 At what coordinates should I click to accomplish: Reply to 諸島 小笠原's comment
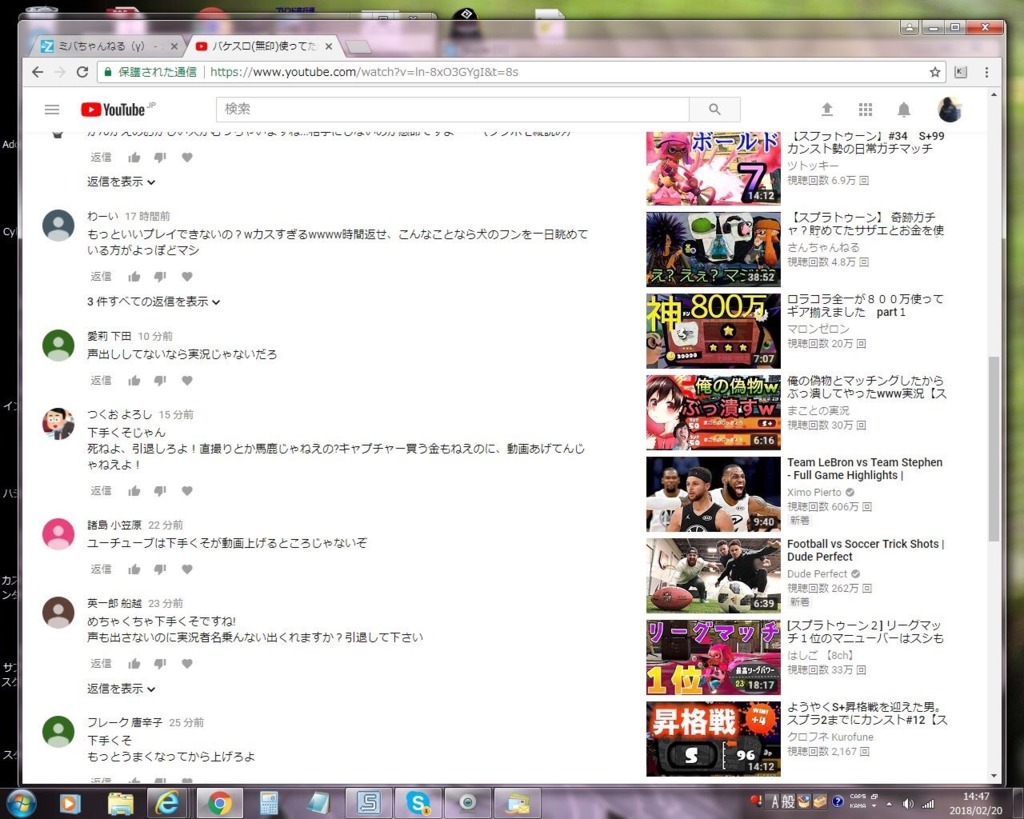101,569
